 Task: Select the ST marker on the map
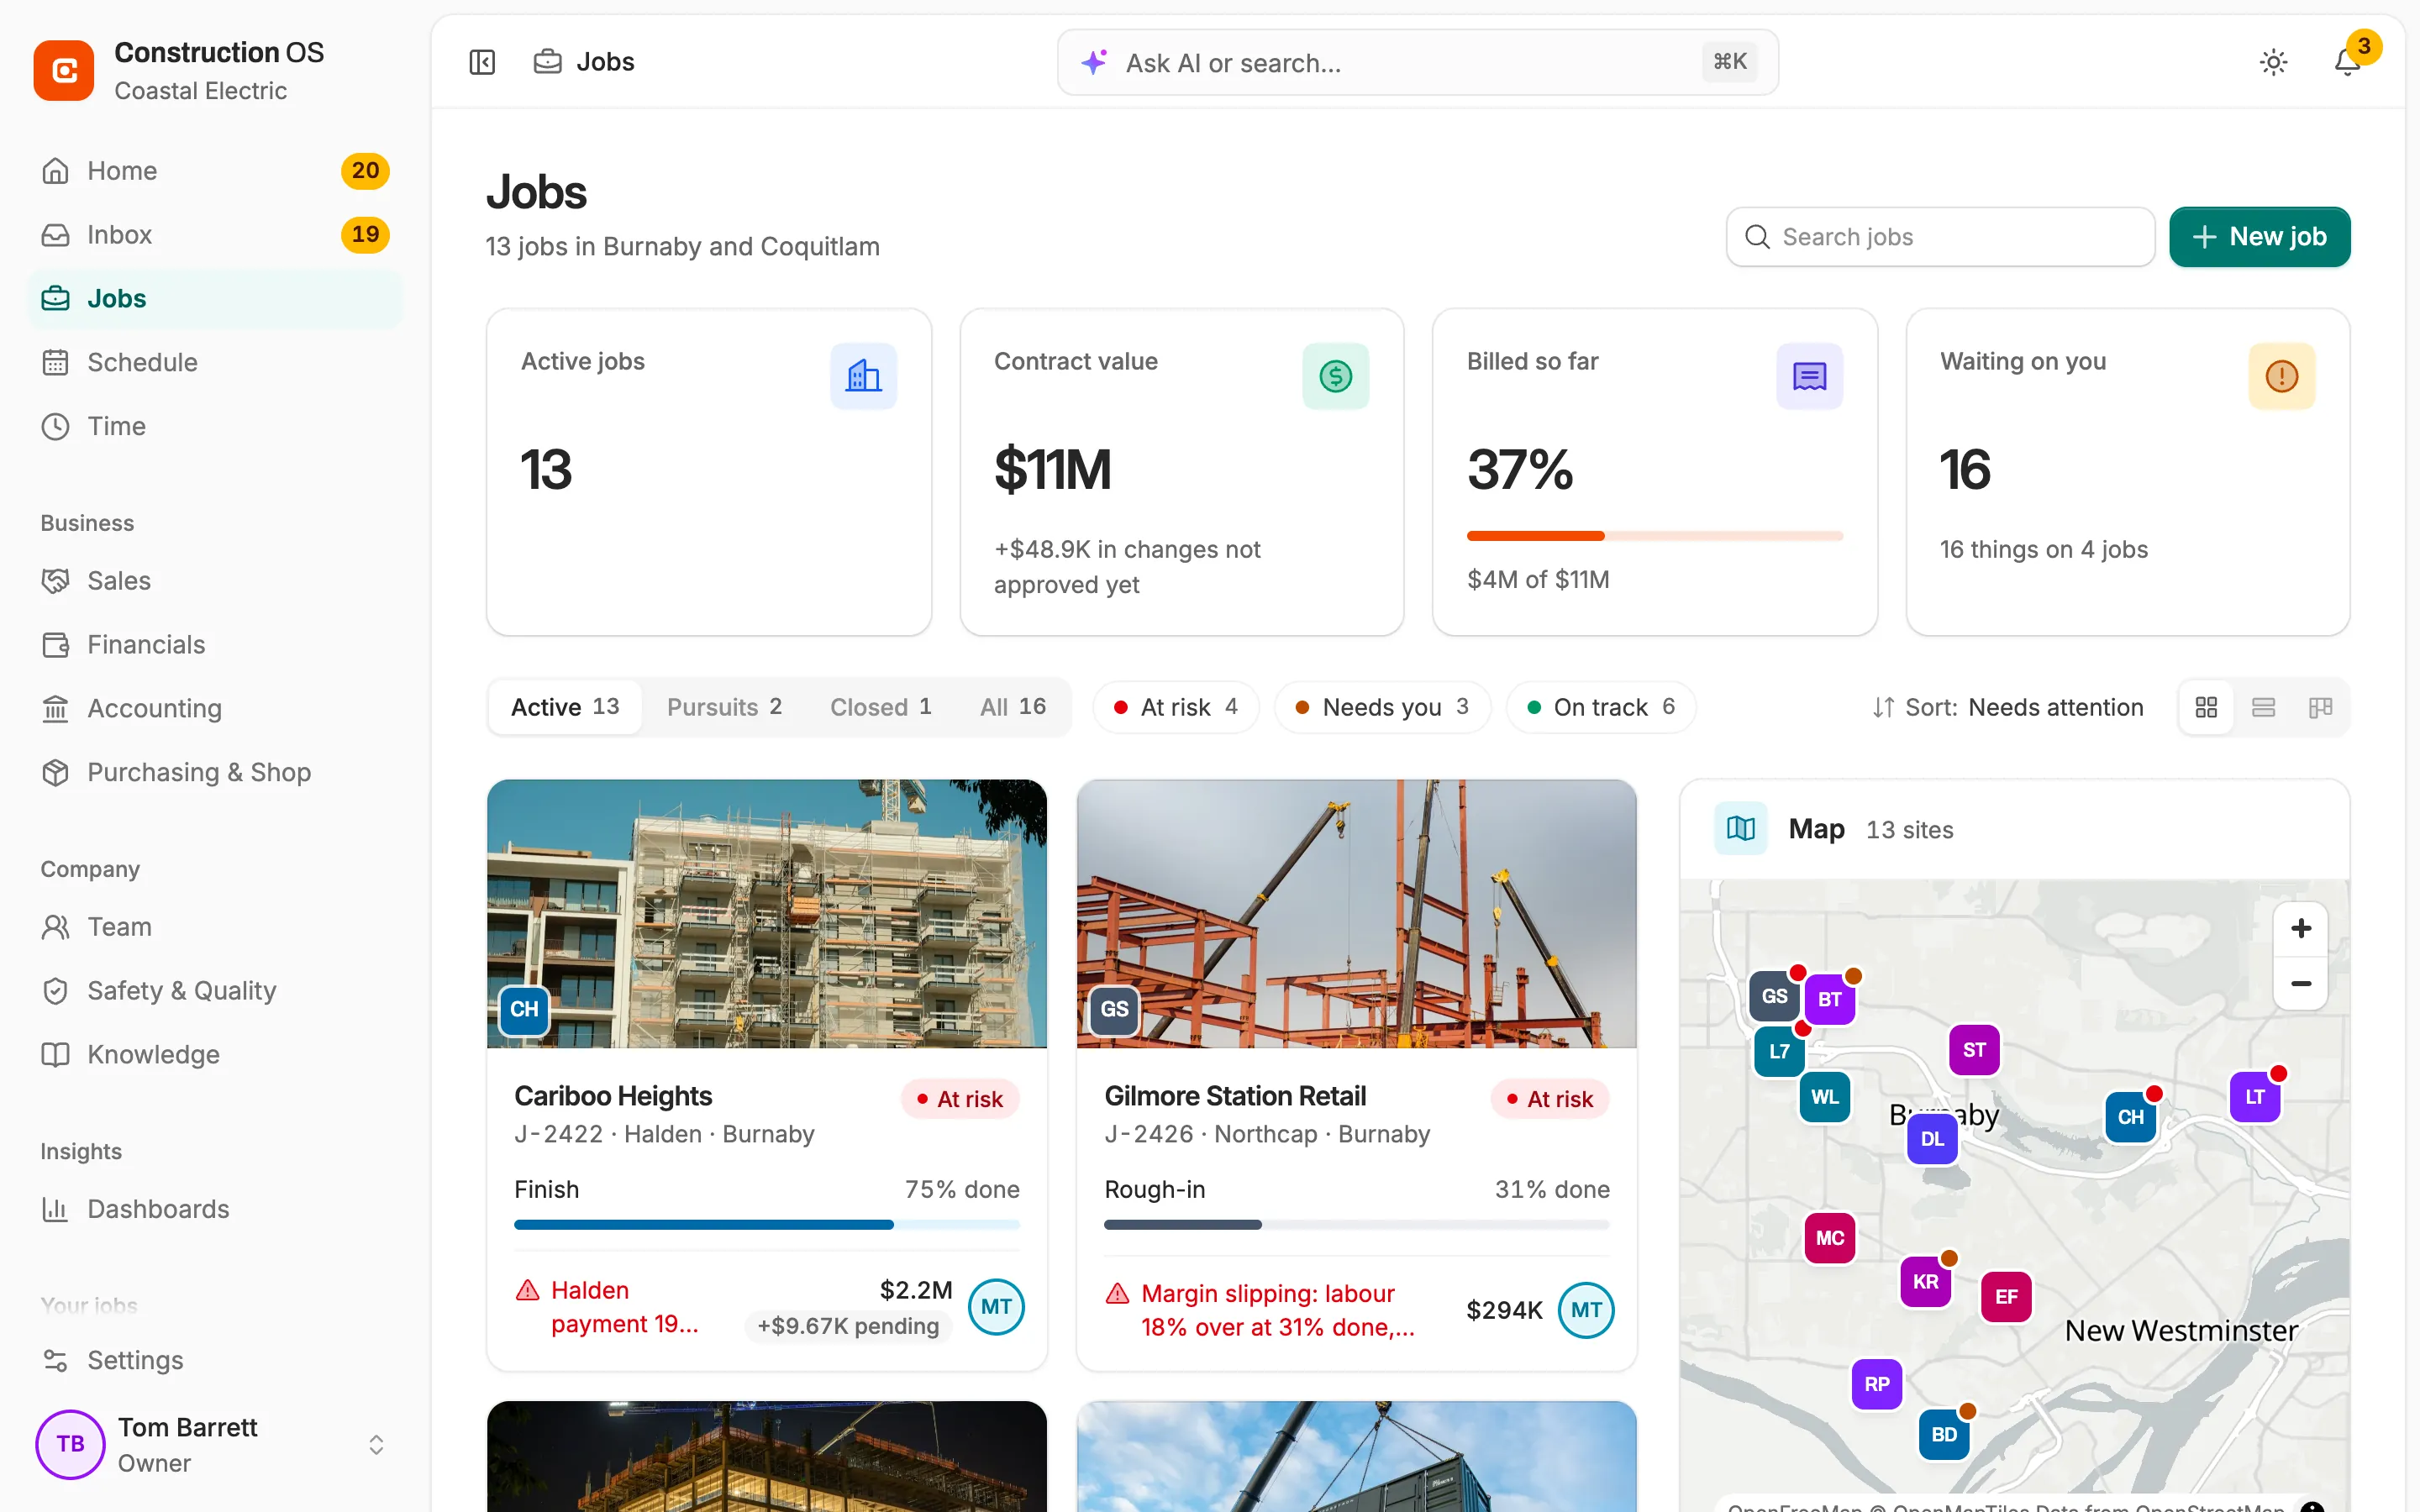tap(1974, 1050)
